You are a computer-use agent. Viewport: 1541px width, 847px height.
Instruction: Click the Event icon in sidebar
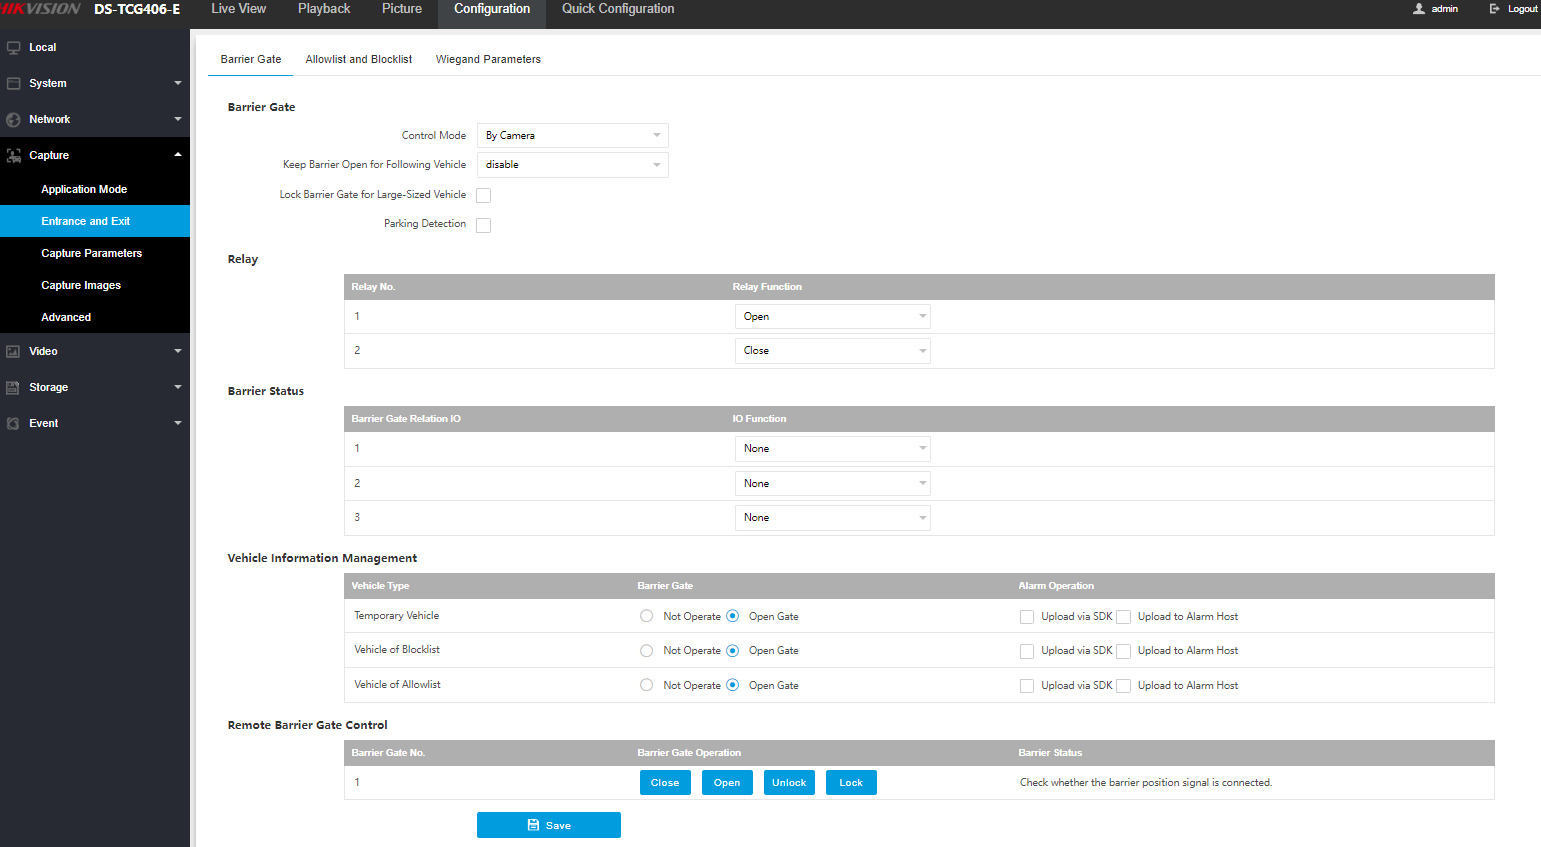(x=14, y=424)
